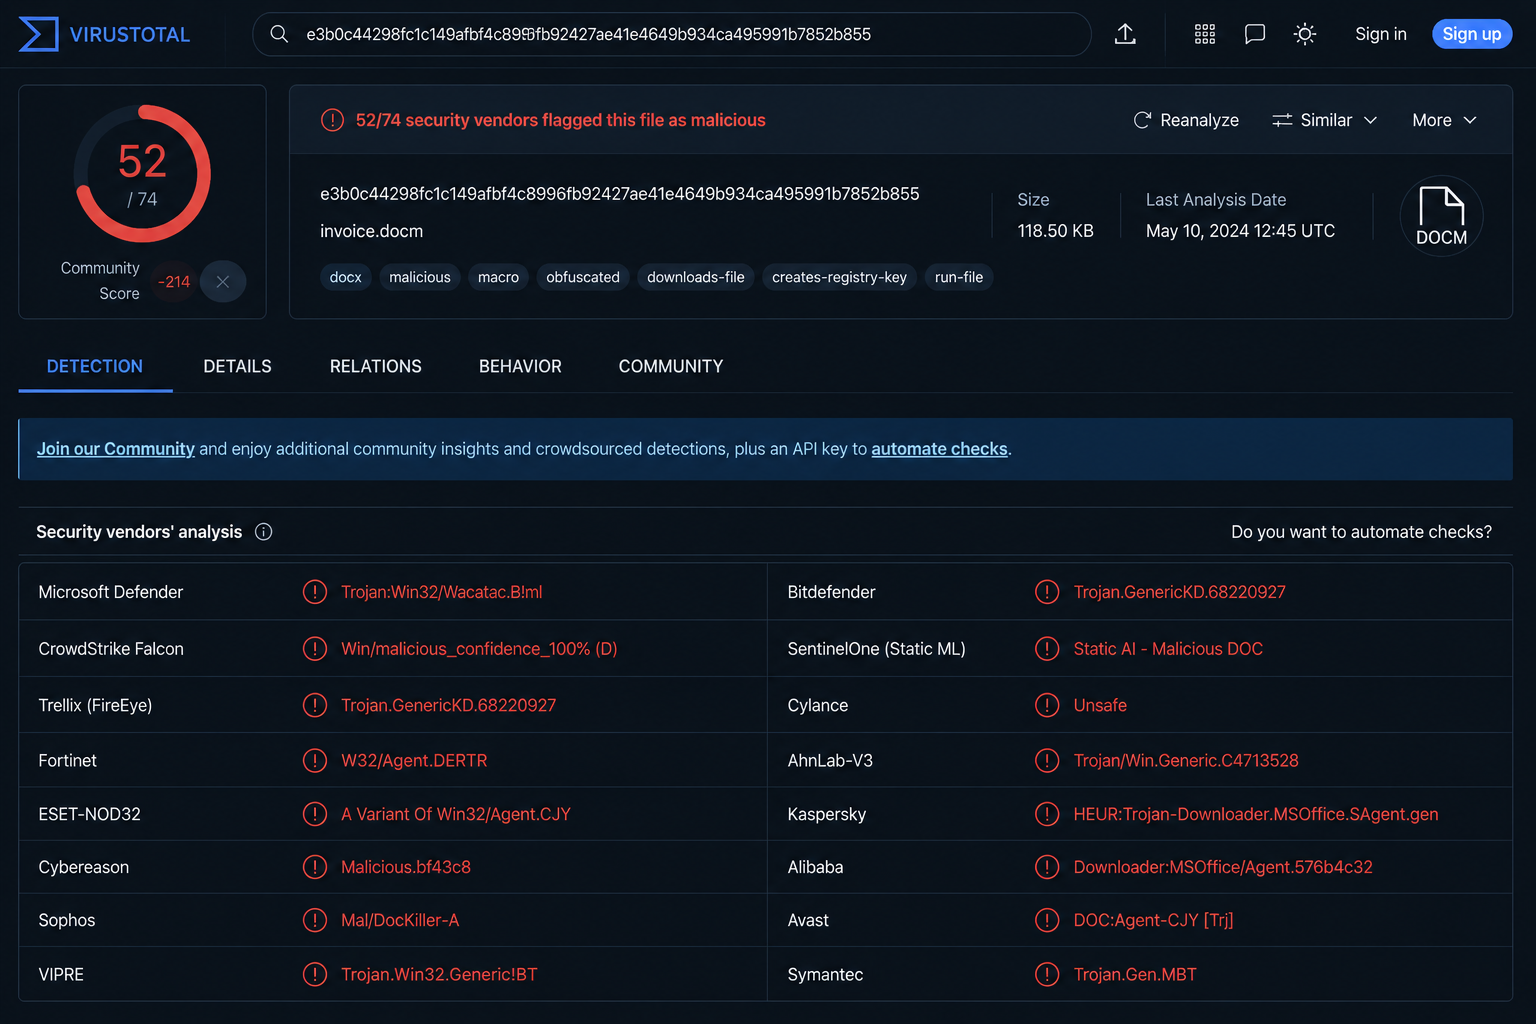This screenshot has height=1024, width=1536.
Task: Click alert icon for Cylance result
Action: click(1047, 705)
